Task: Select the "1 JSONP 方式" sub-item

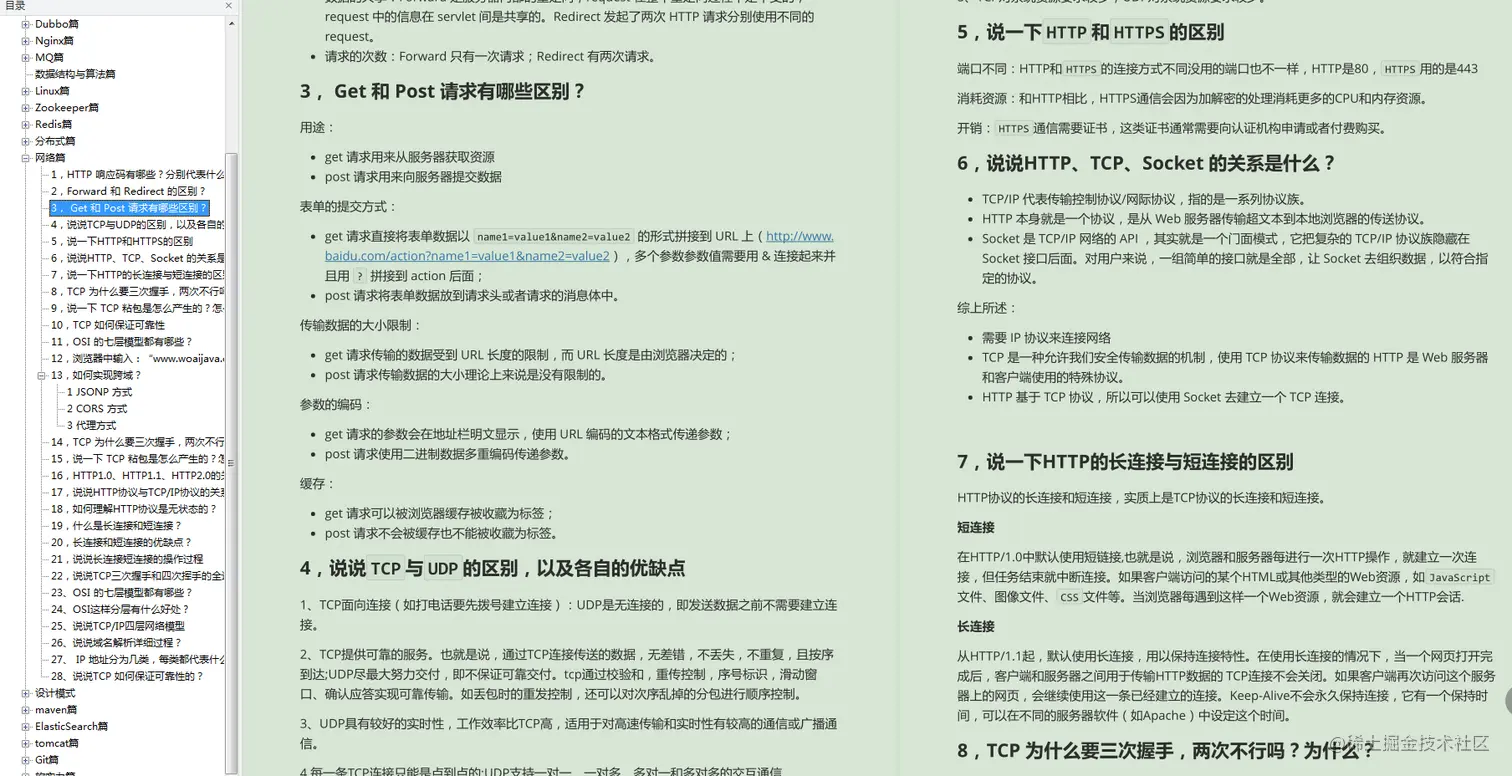Action: click(100, 391)
